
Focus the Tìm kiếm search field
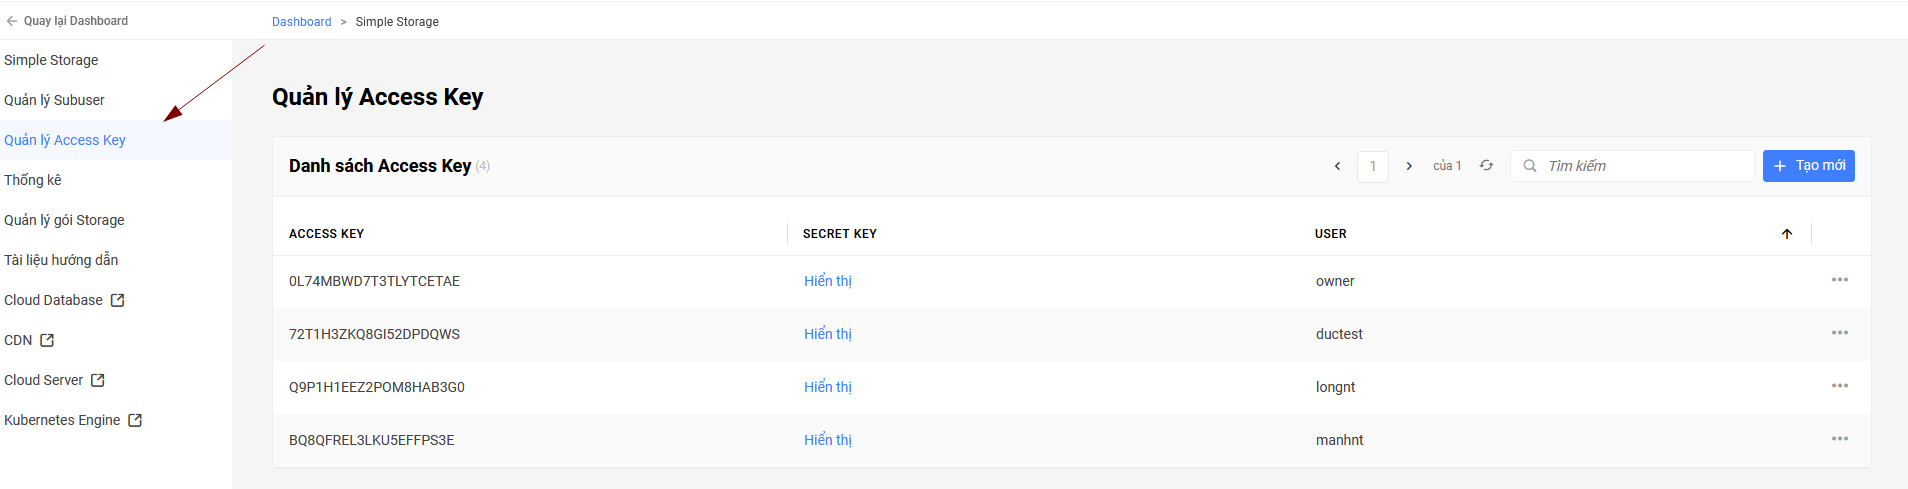pyautogui.click(x=1645, y=166)
